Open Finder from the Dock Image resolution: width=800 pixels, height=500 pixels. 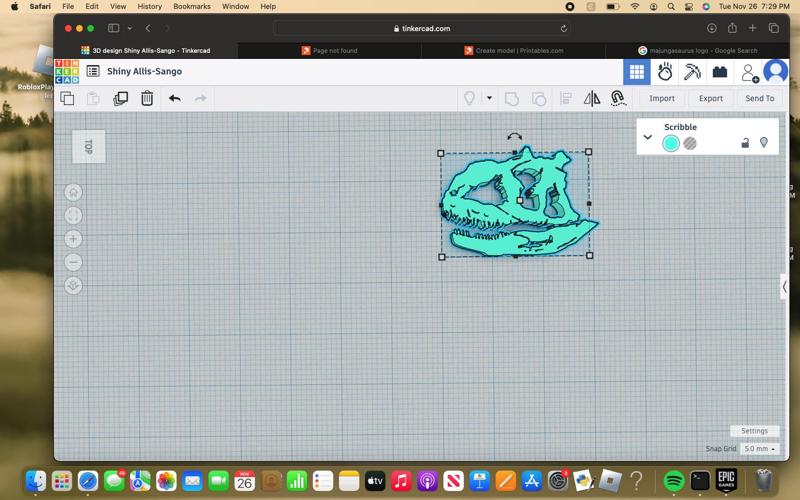point(36,480)
